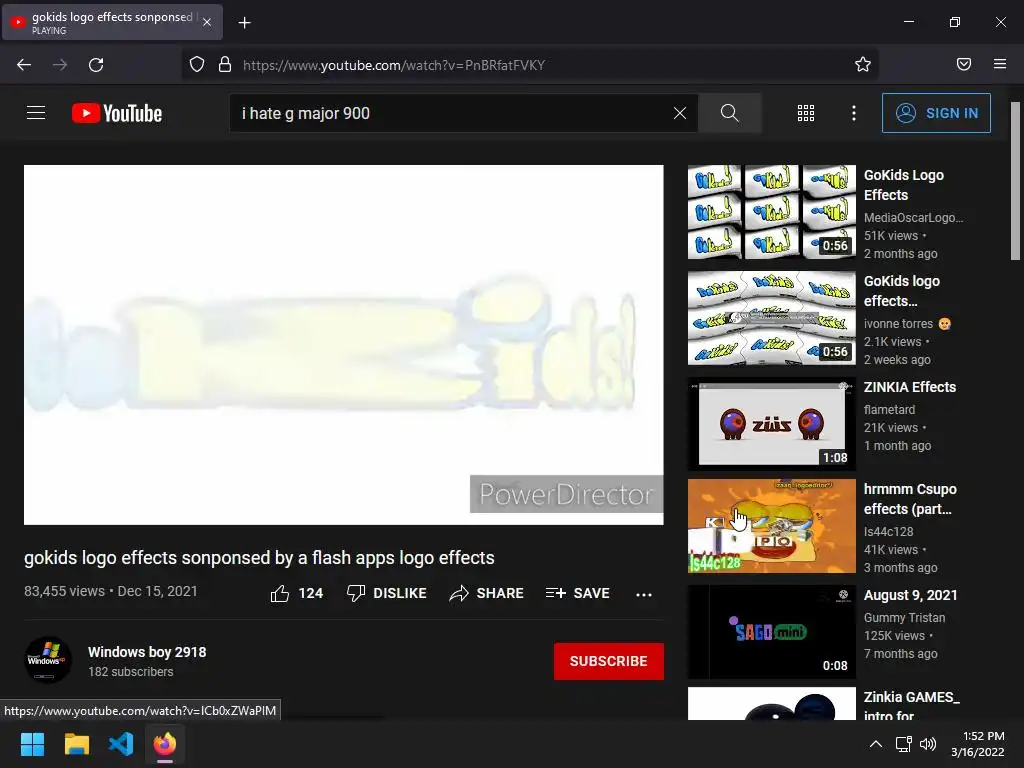Click the flametard channel name
Image resolution: width=1024 pixels, height=768 pixels.
coord(889,409)
